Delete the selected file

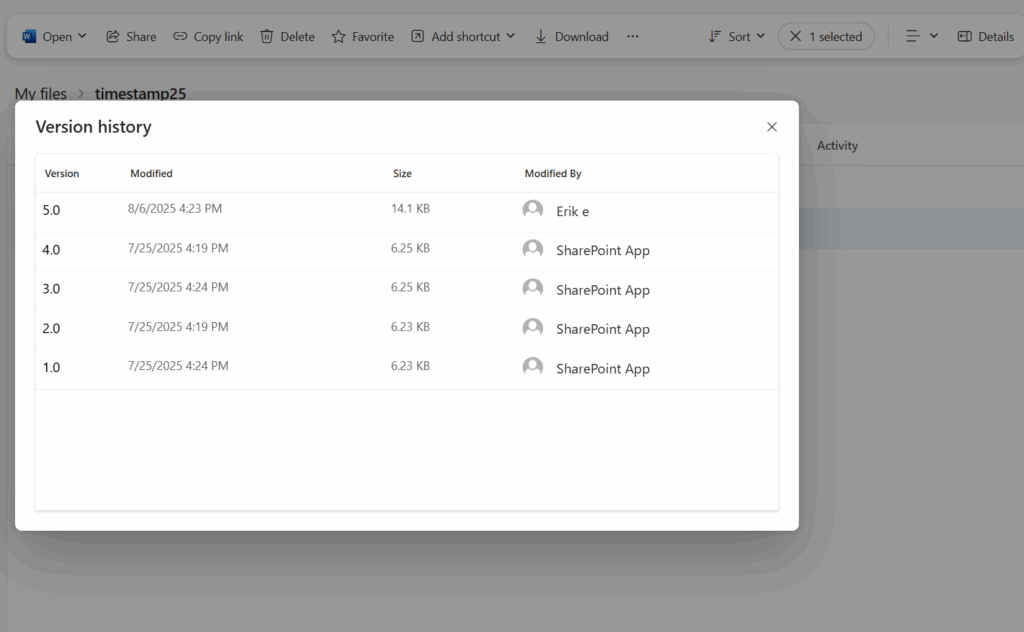(287, 36)
